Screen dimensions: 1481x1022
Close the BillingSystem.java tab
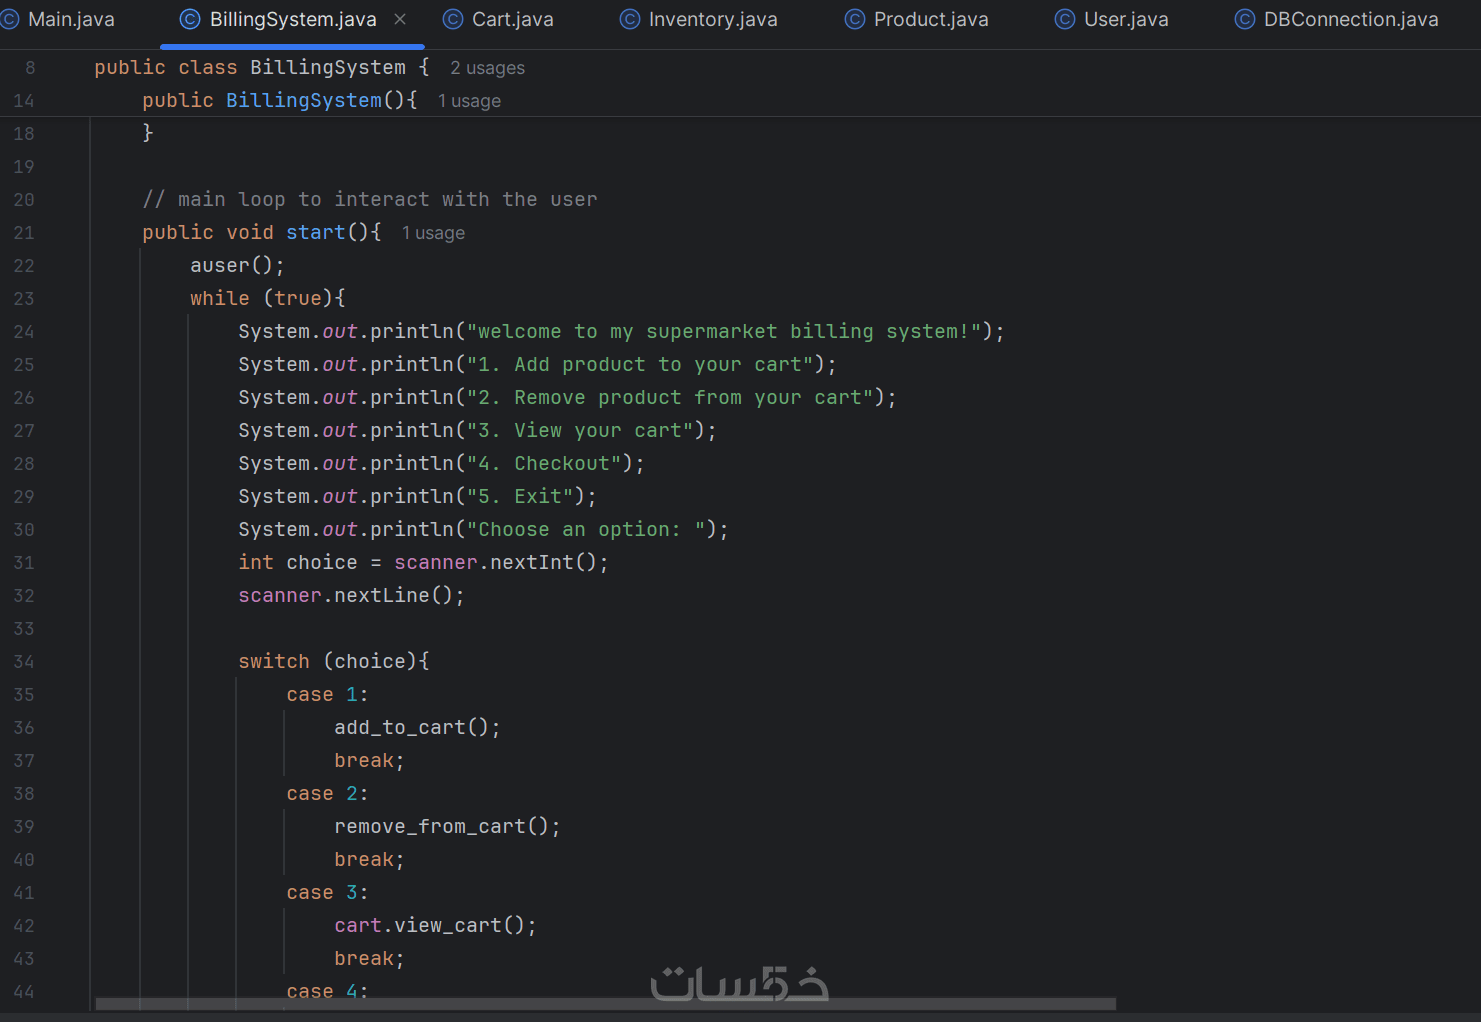(x=400, y=19)
